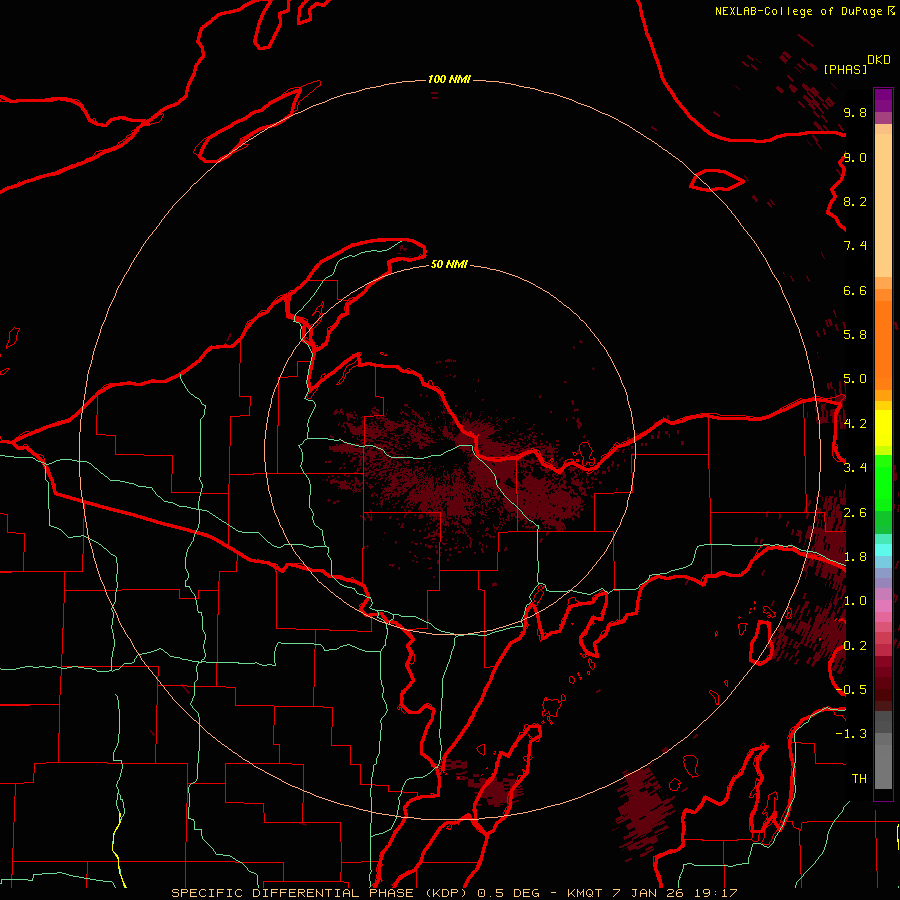Viewport: 900px width, 900px height.
Task: Click the 7.4 legend value
Action: pyautogui.click(x=855, y=246)
